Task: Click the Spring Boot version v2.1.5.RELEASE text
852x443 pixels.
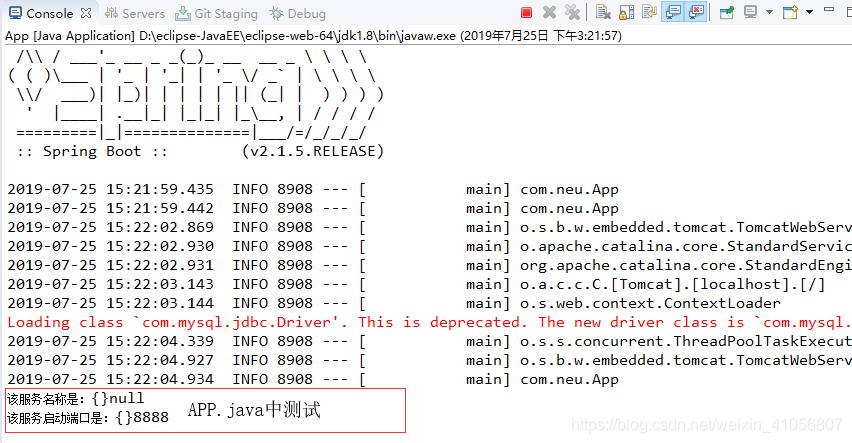Action: 313,151
